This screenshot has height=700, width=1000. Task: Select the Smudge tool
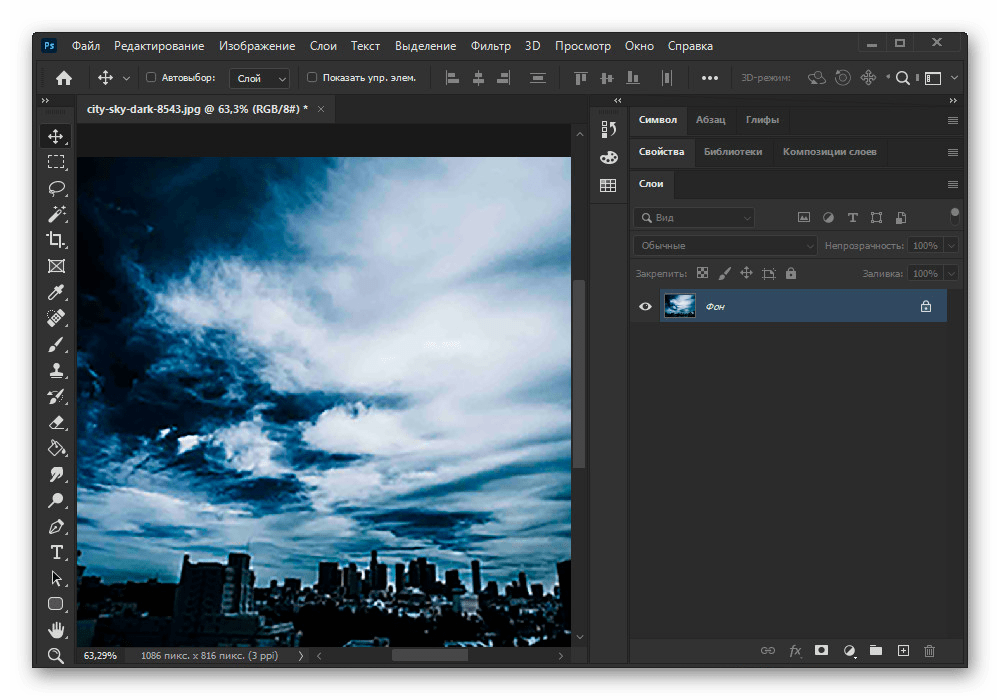[55, 474]
